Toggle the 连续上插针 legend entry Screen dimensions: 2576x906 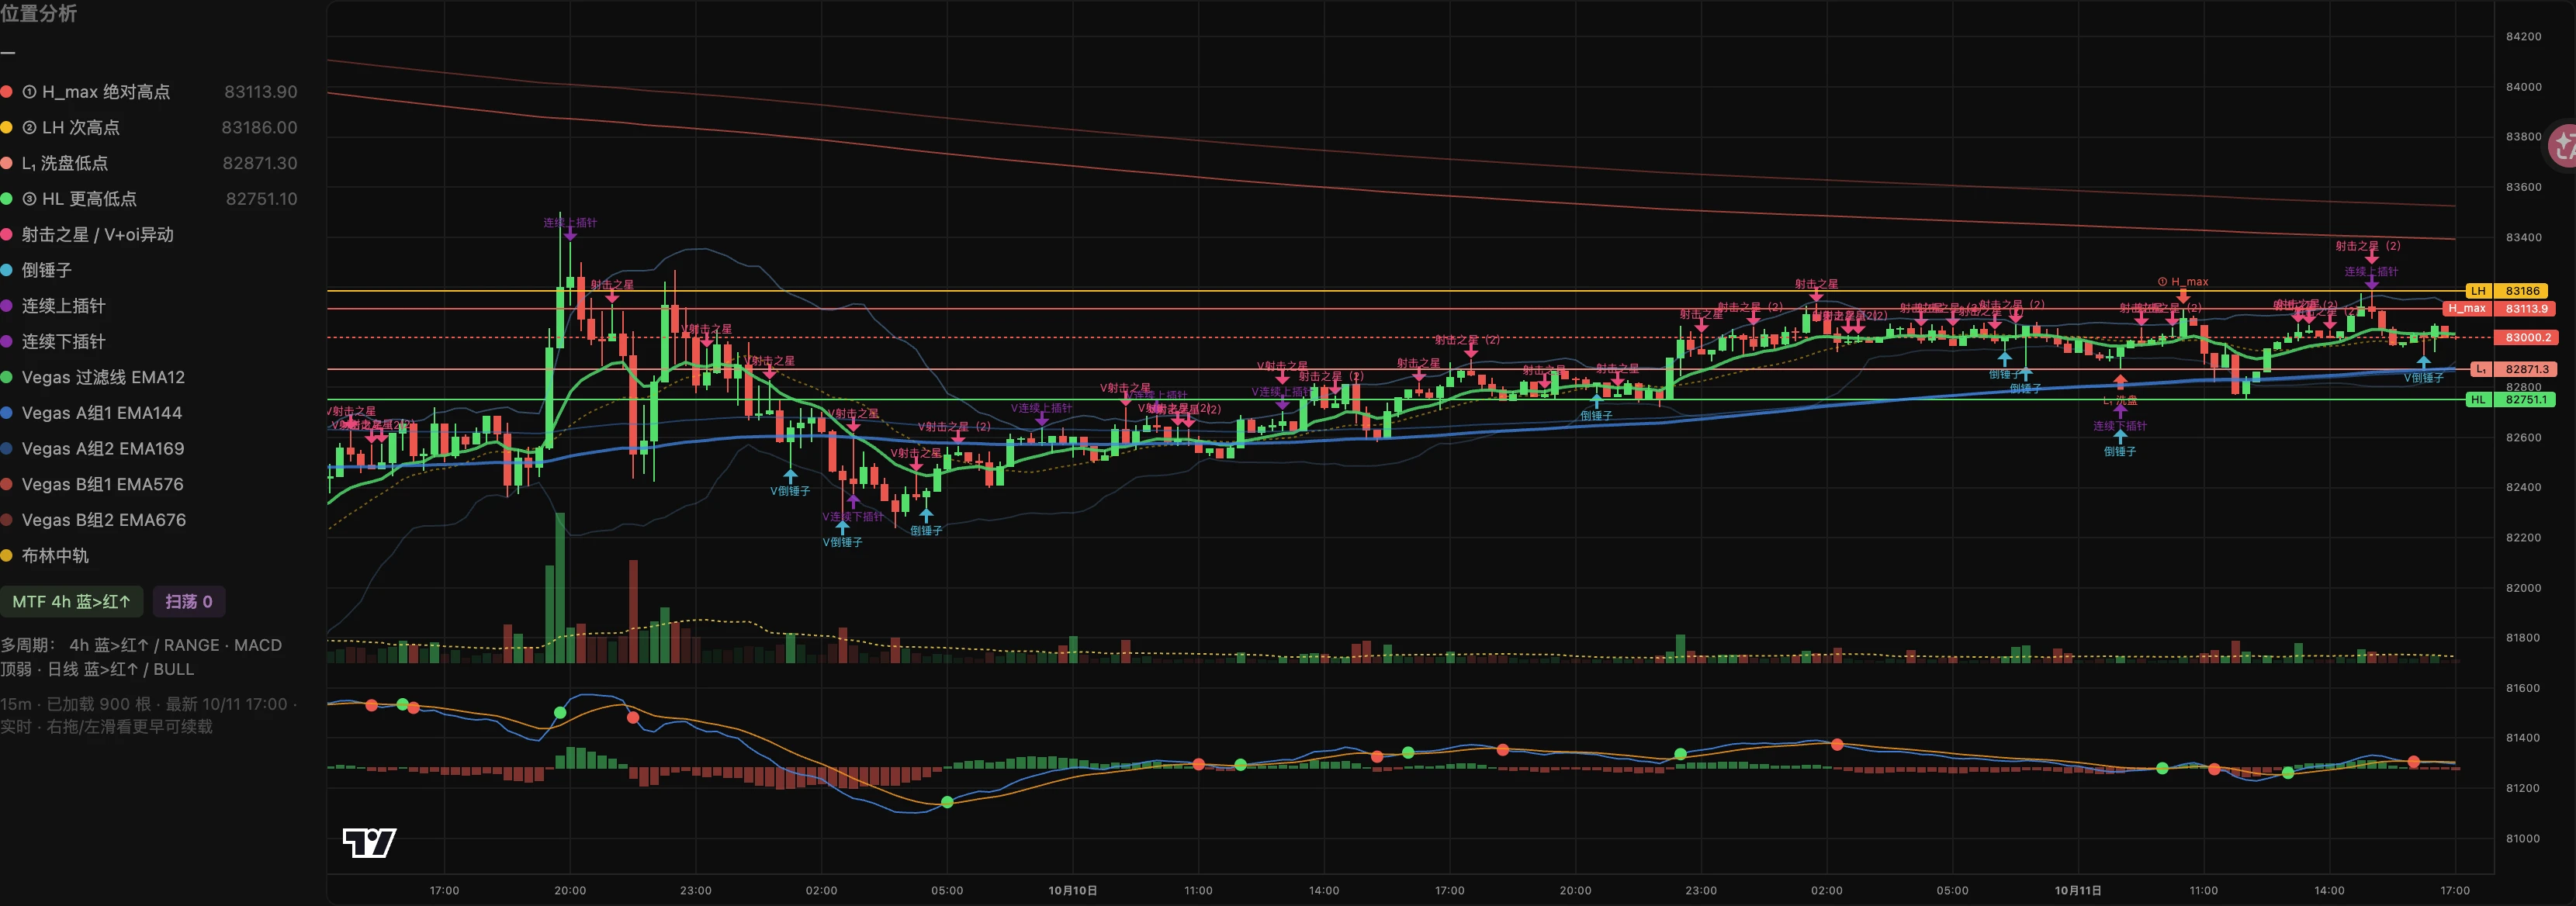[53, 306]
